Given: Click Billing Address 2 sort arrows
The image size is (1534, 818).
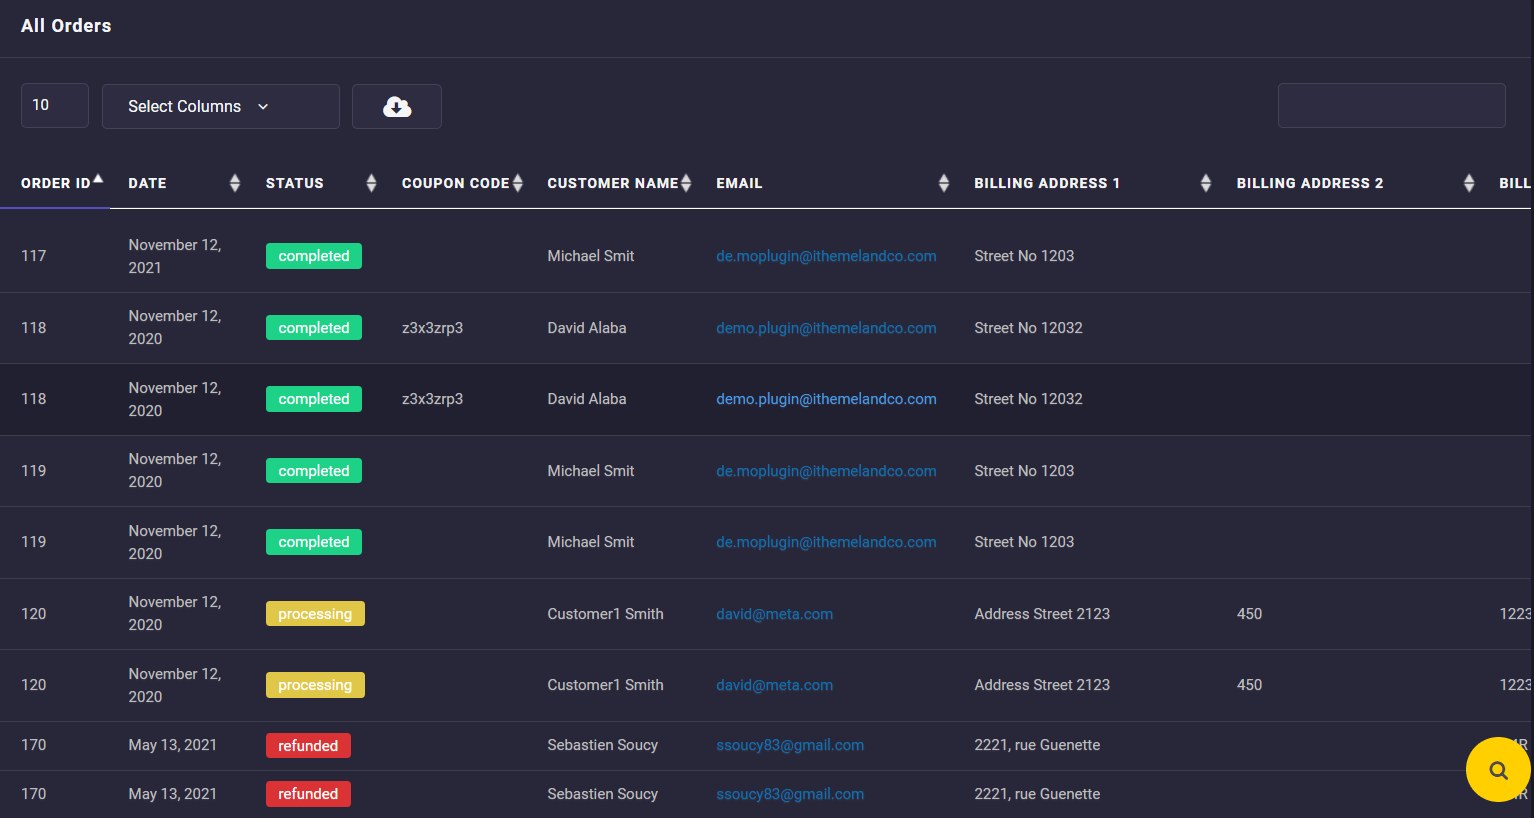Looking at the screenshot, I should (x=1468, y=183).
